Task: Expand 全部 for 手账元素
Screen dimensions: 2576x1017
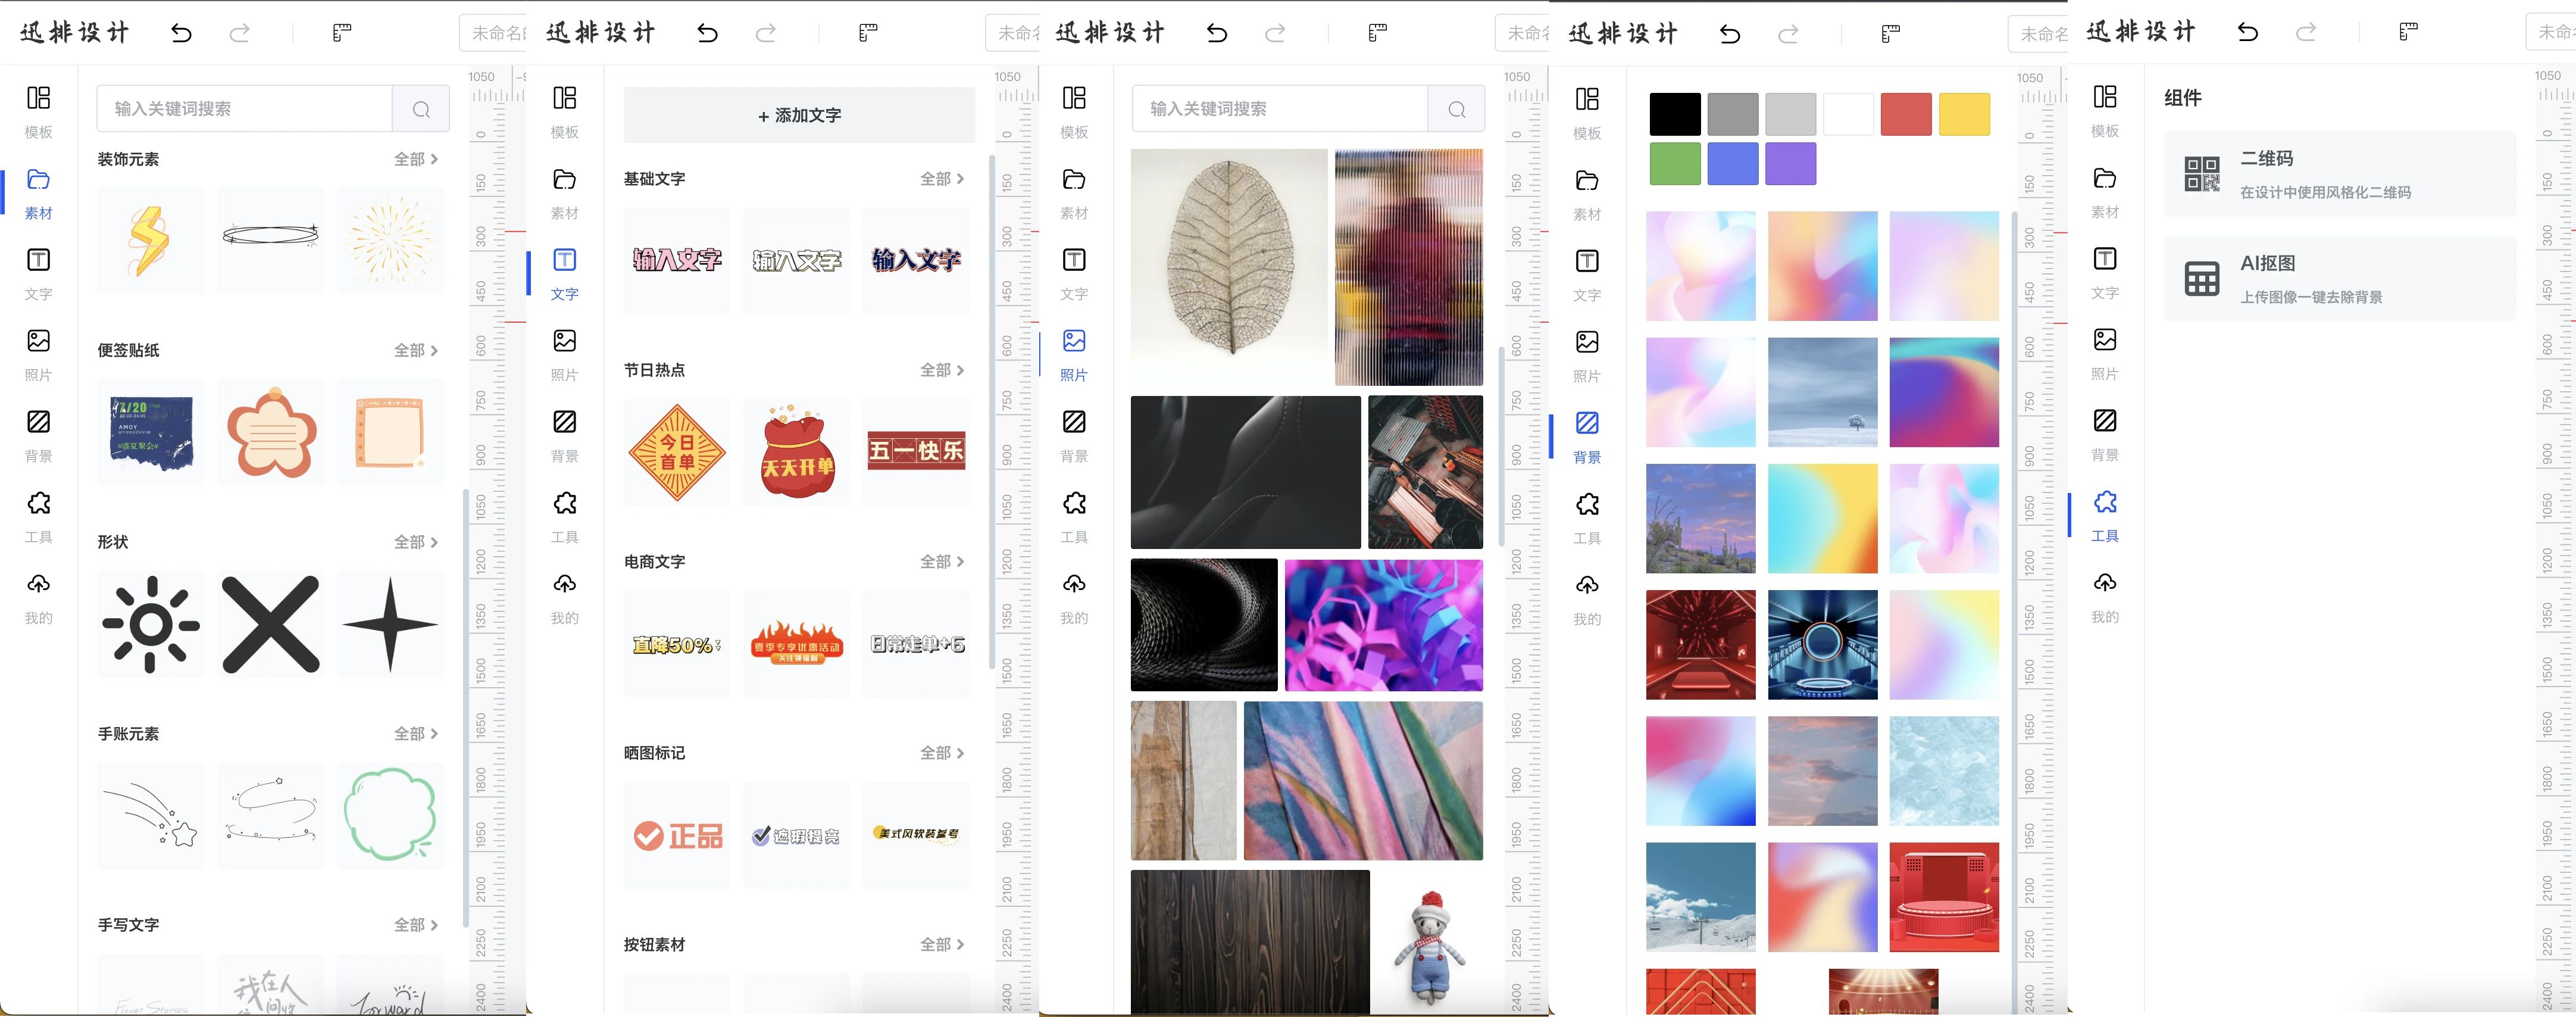Action: click(416, 734)
